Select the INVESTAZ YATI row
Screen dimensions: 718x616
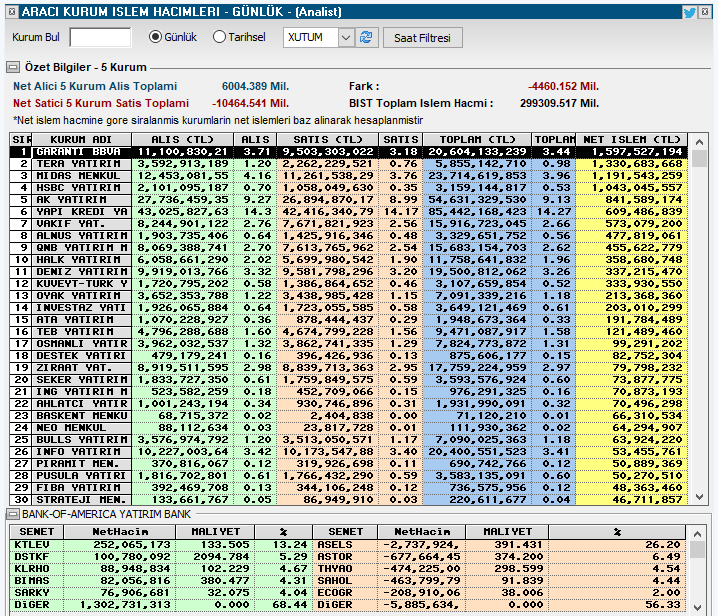click(x=348, y=308)
